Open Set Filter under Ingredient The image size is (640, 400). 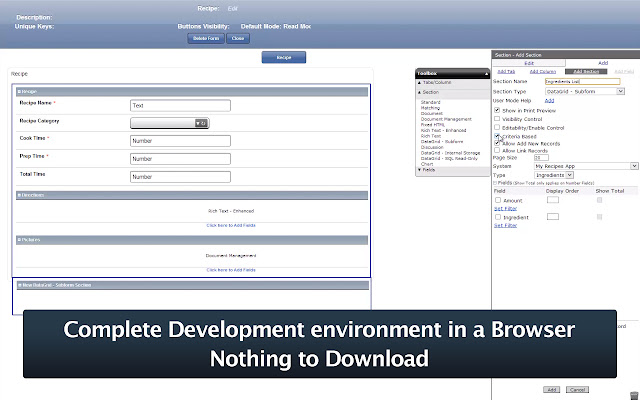coord(505,225)
